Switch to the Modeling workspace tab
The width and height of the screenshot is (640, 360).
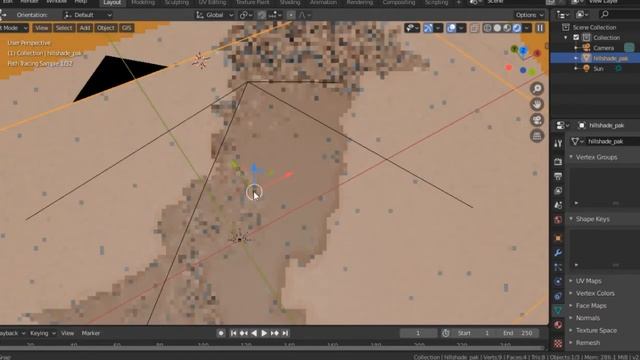coord(143,3)
